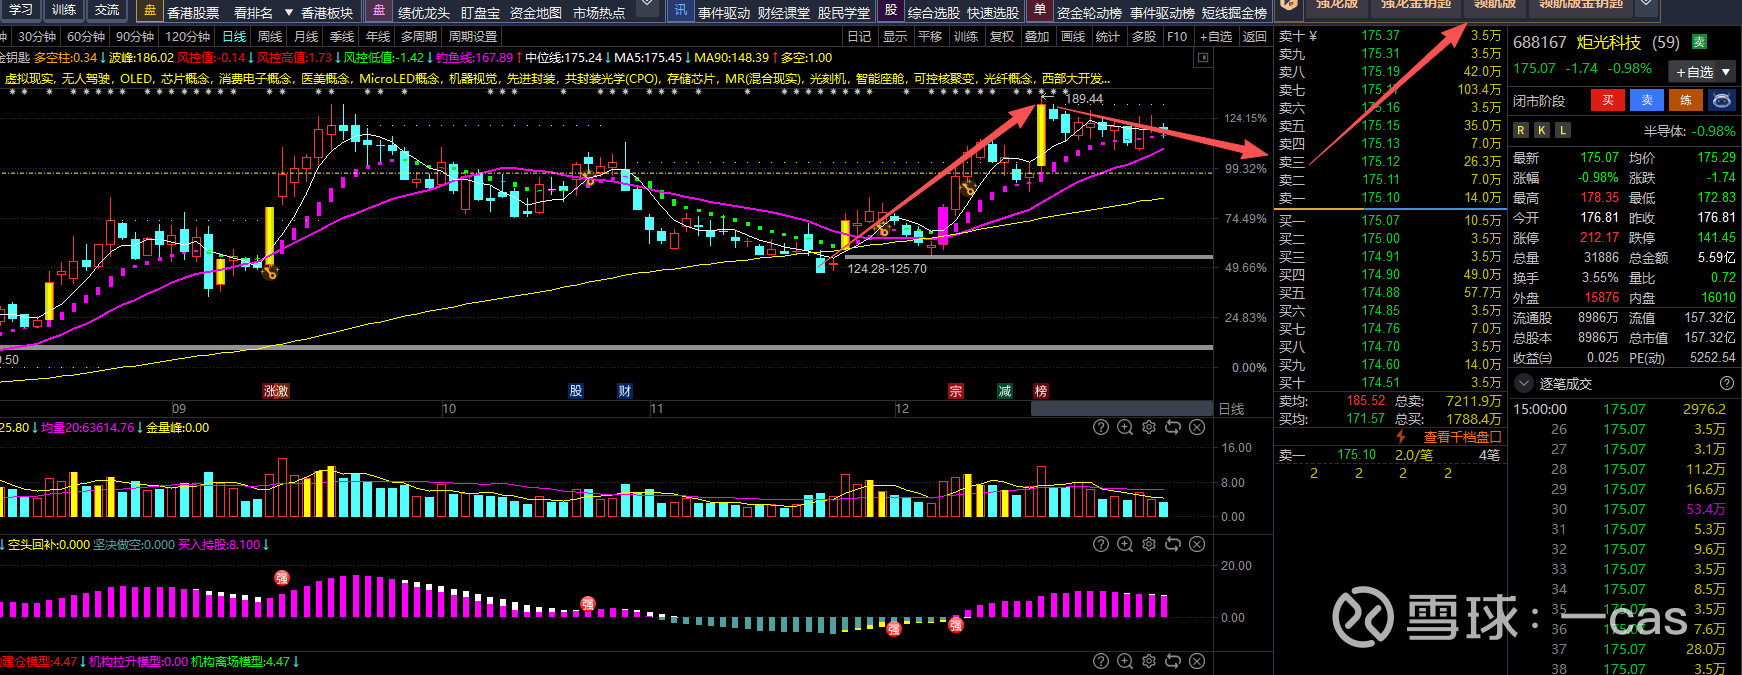The image size is (1742, 675).
Task: Click the 返回 button
Action: coord(1255,36)
